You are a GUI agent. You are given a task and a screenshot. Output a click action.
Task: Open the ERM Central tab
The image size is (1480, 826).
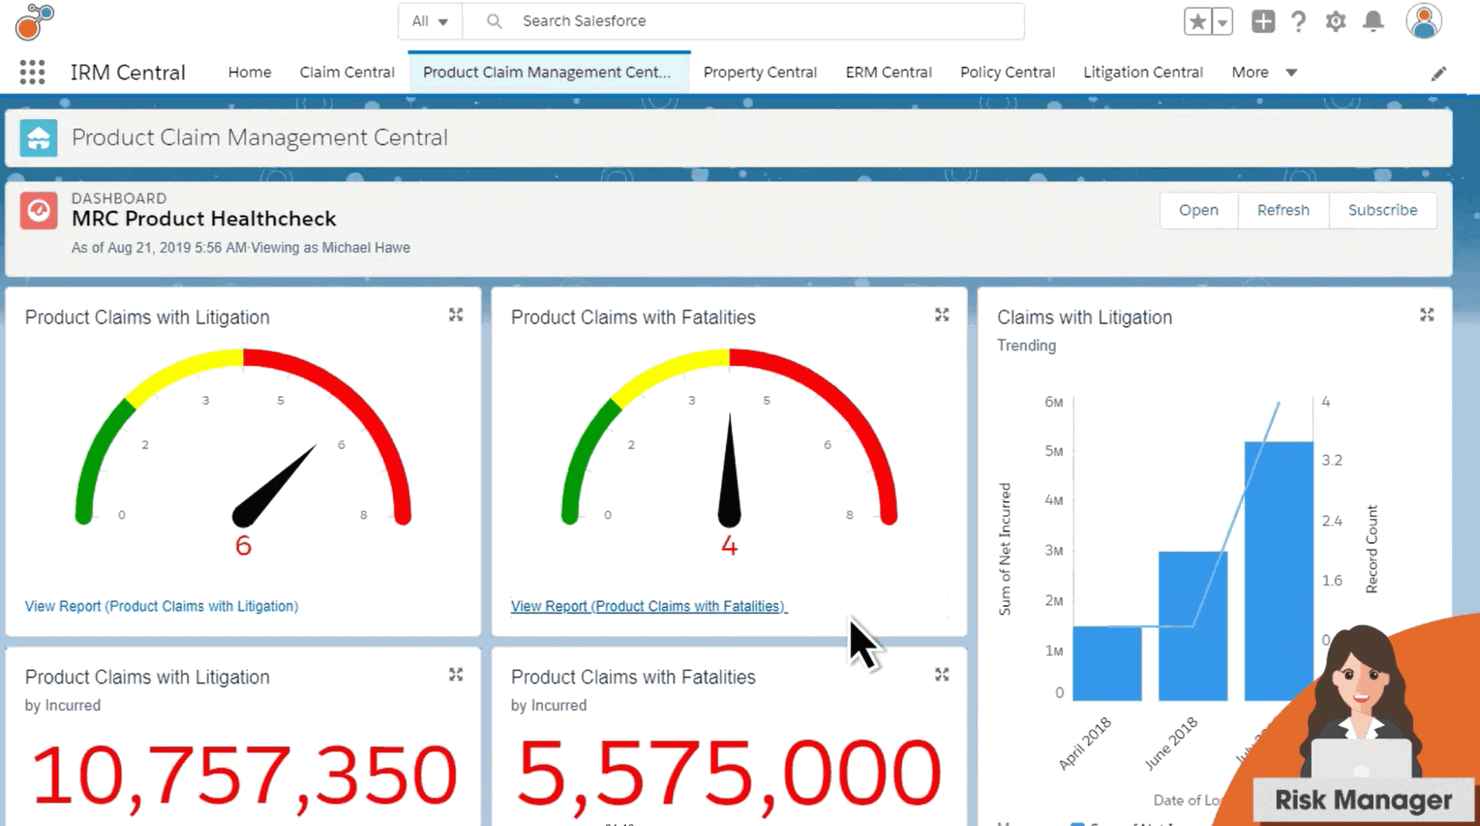coord(889,72)
